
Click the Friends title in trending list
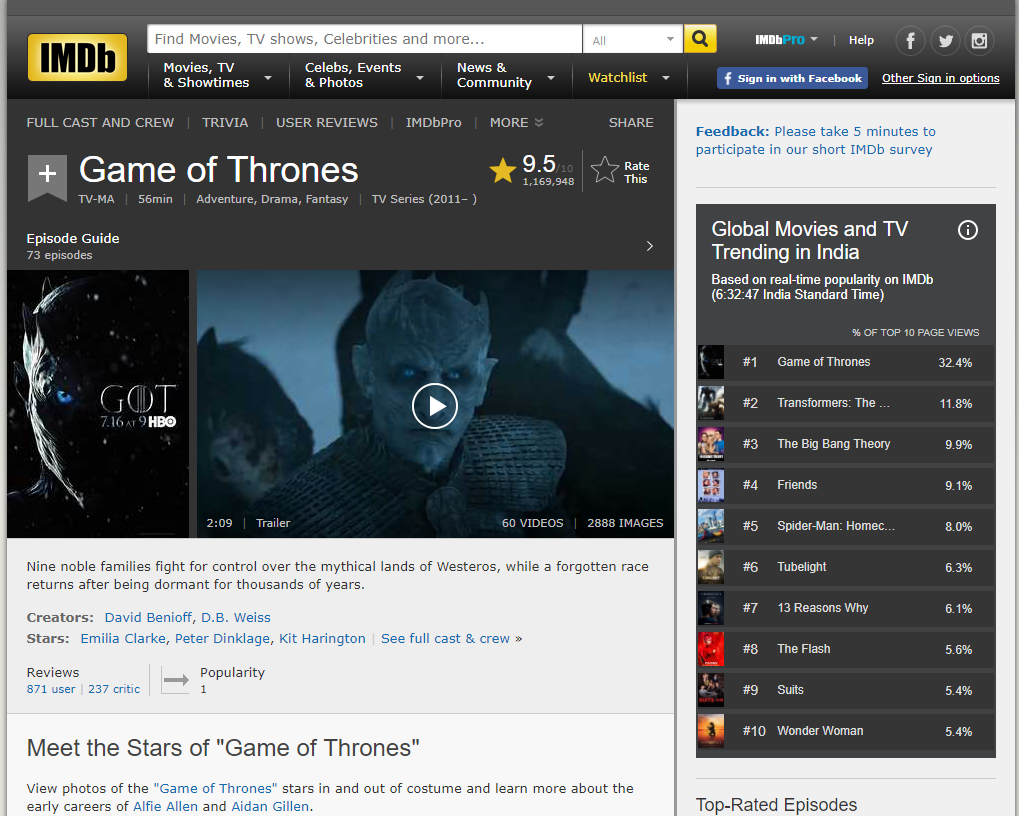[797, 485]
